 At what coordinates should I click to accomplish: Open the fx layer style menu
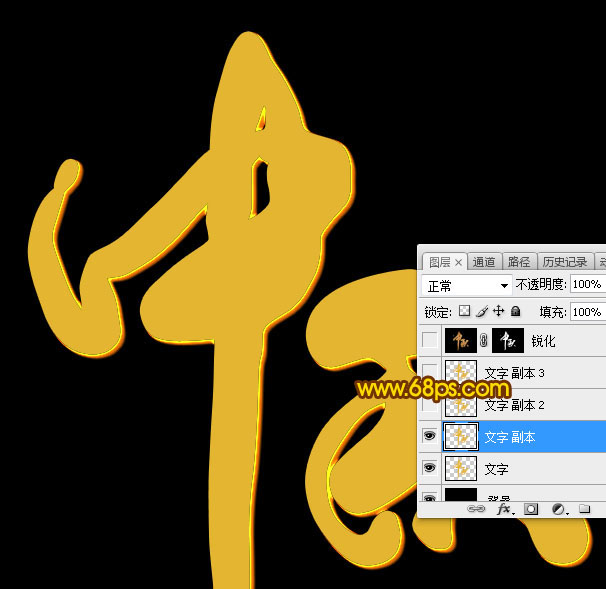[505, 509]
